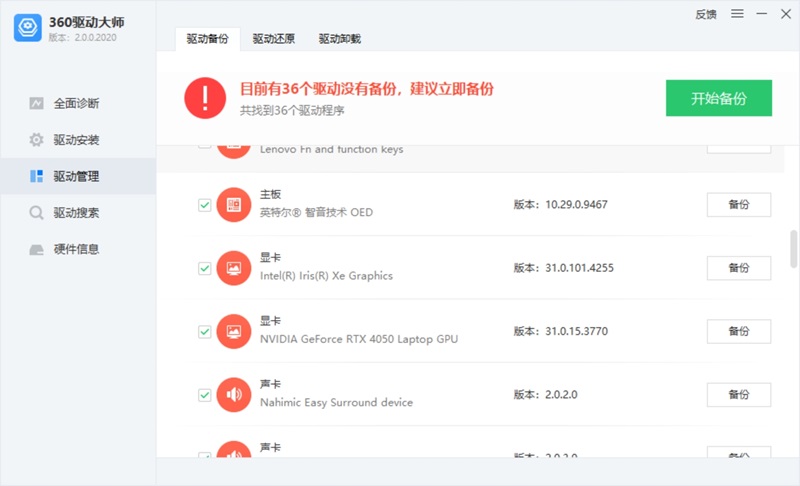This screenshot has width=800, height=486.
Task: Uncheck the 主板 英特尔 driver checkbox
Action: (x=205, y=205)
